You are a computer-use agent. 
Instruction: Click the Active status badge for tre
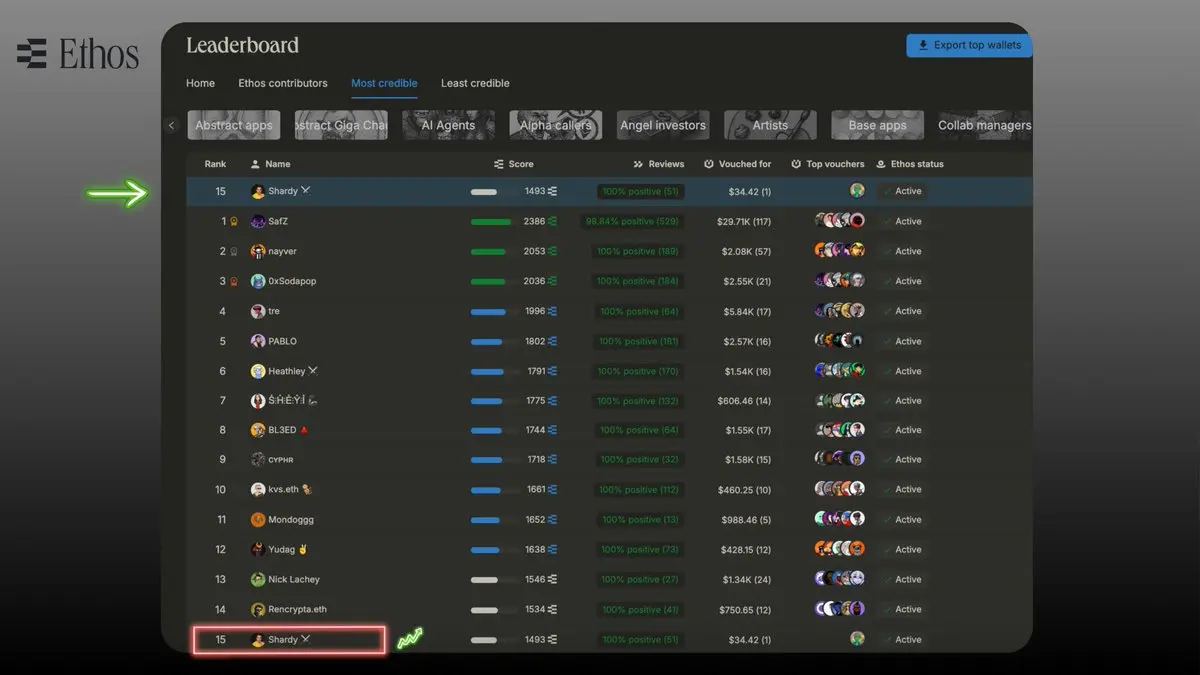(x=903, y=311)
